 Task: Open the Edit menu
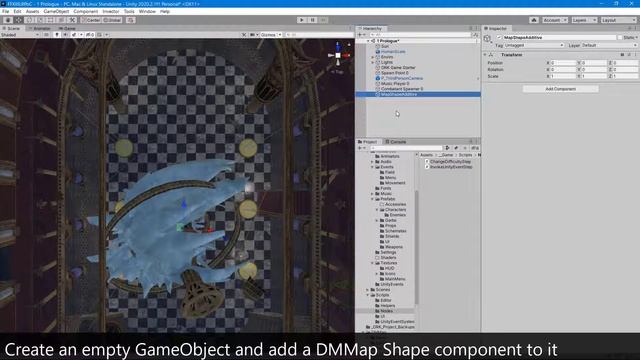(17, 11)
